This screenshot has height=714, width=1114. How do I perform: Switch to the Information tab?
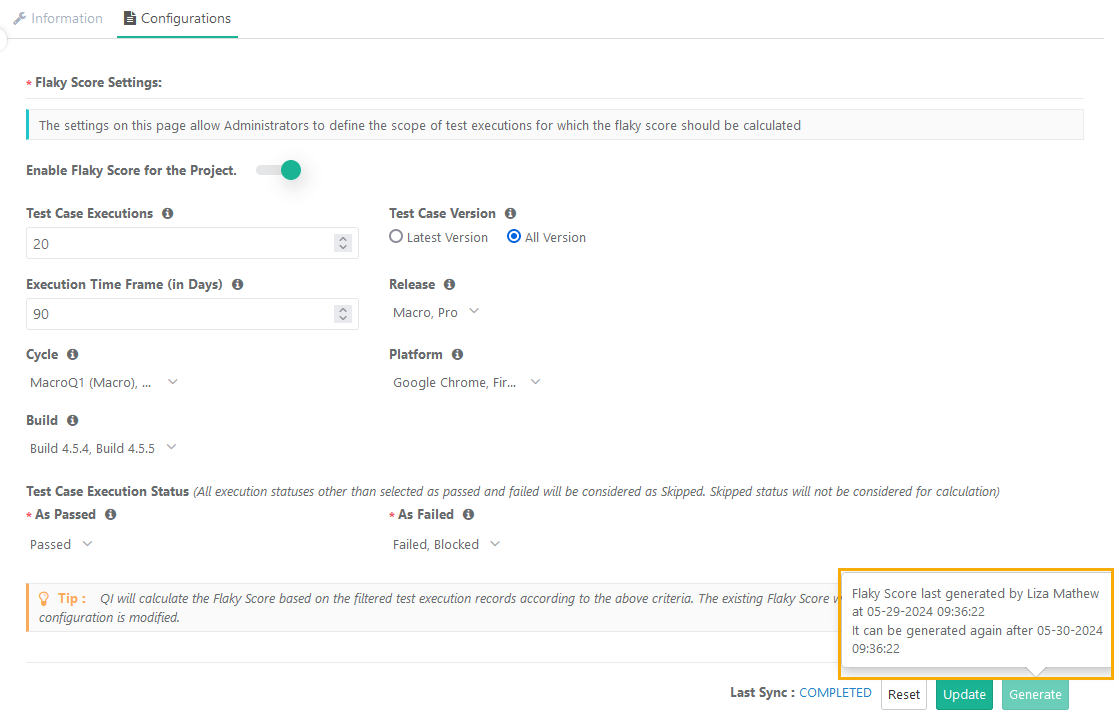pyautogui.click(x=58, y=19)
